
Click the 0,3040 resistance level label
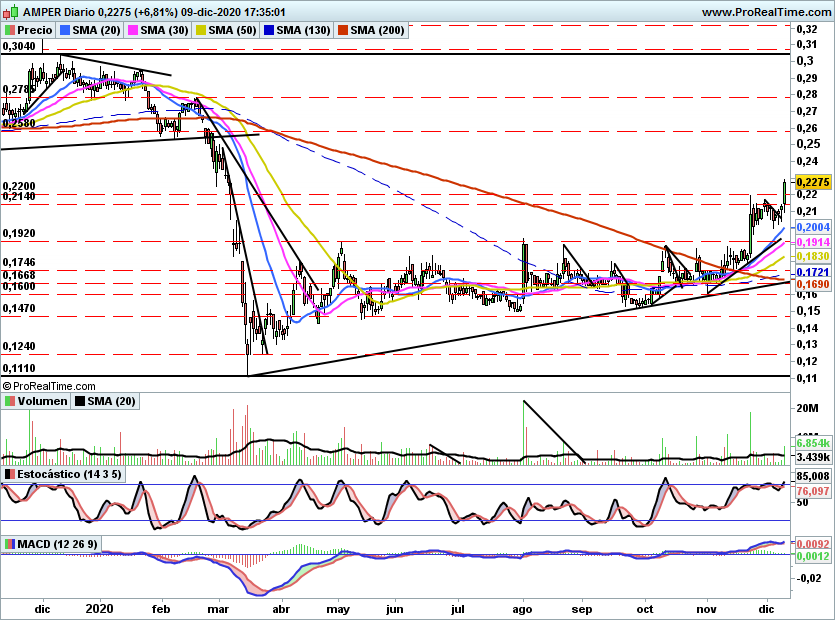point(19,46)
